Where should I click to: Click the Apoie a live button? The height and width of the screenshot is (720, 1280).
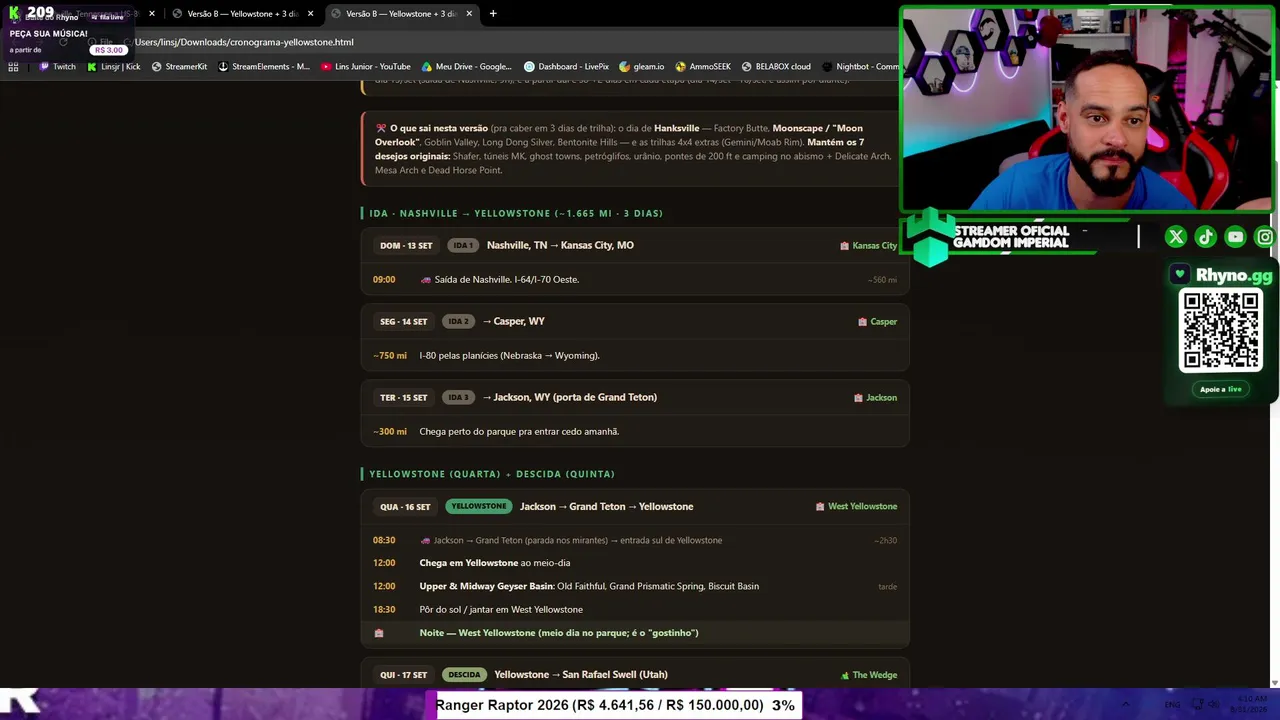(x=1221, y=389)
